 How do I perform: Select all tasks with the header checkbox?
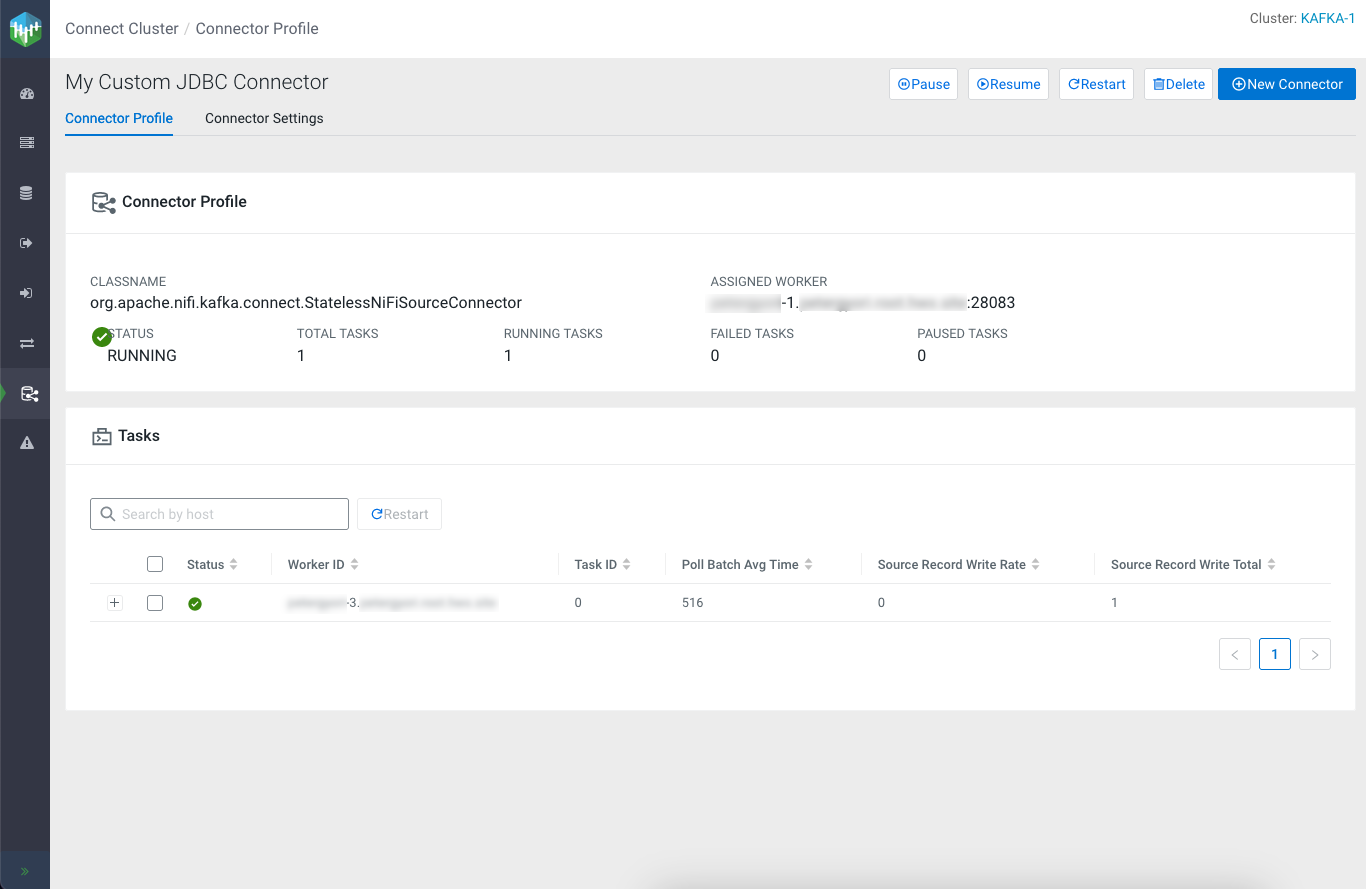click(155, 564)
